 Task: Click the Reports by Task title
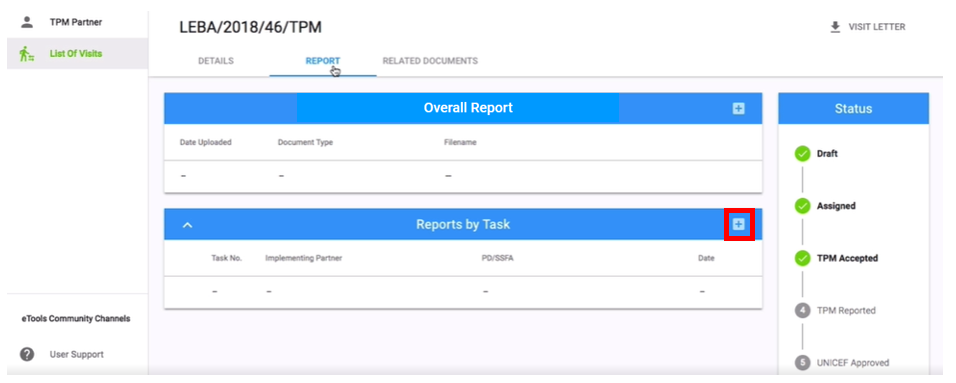463,224
